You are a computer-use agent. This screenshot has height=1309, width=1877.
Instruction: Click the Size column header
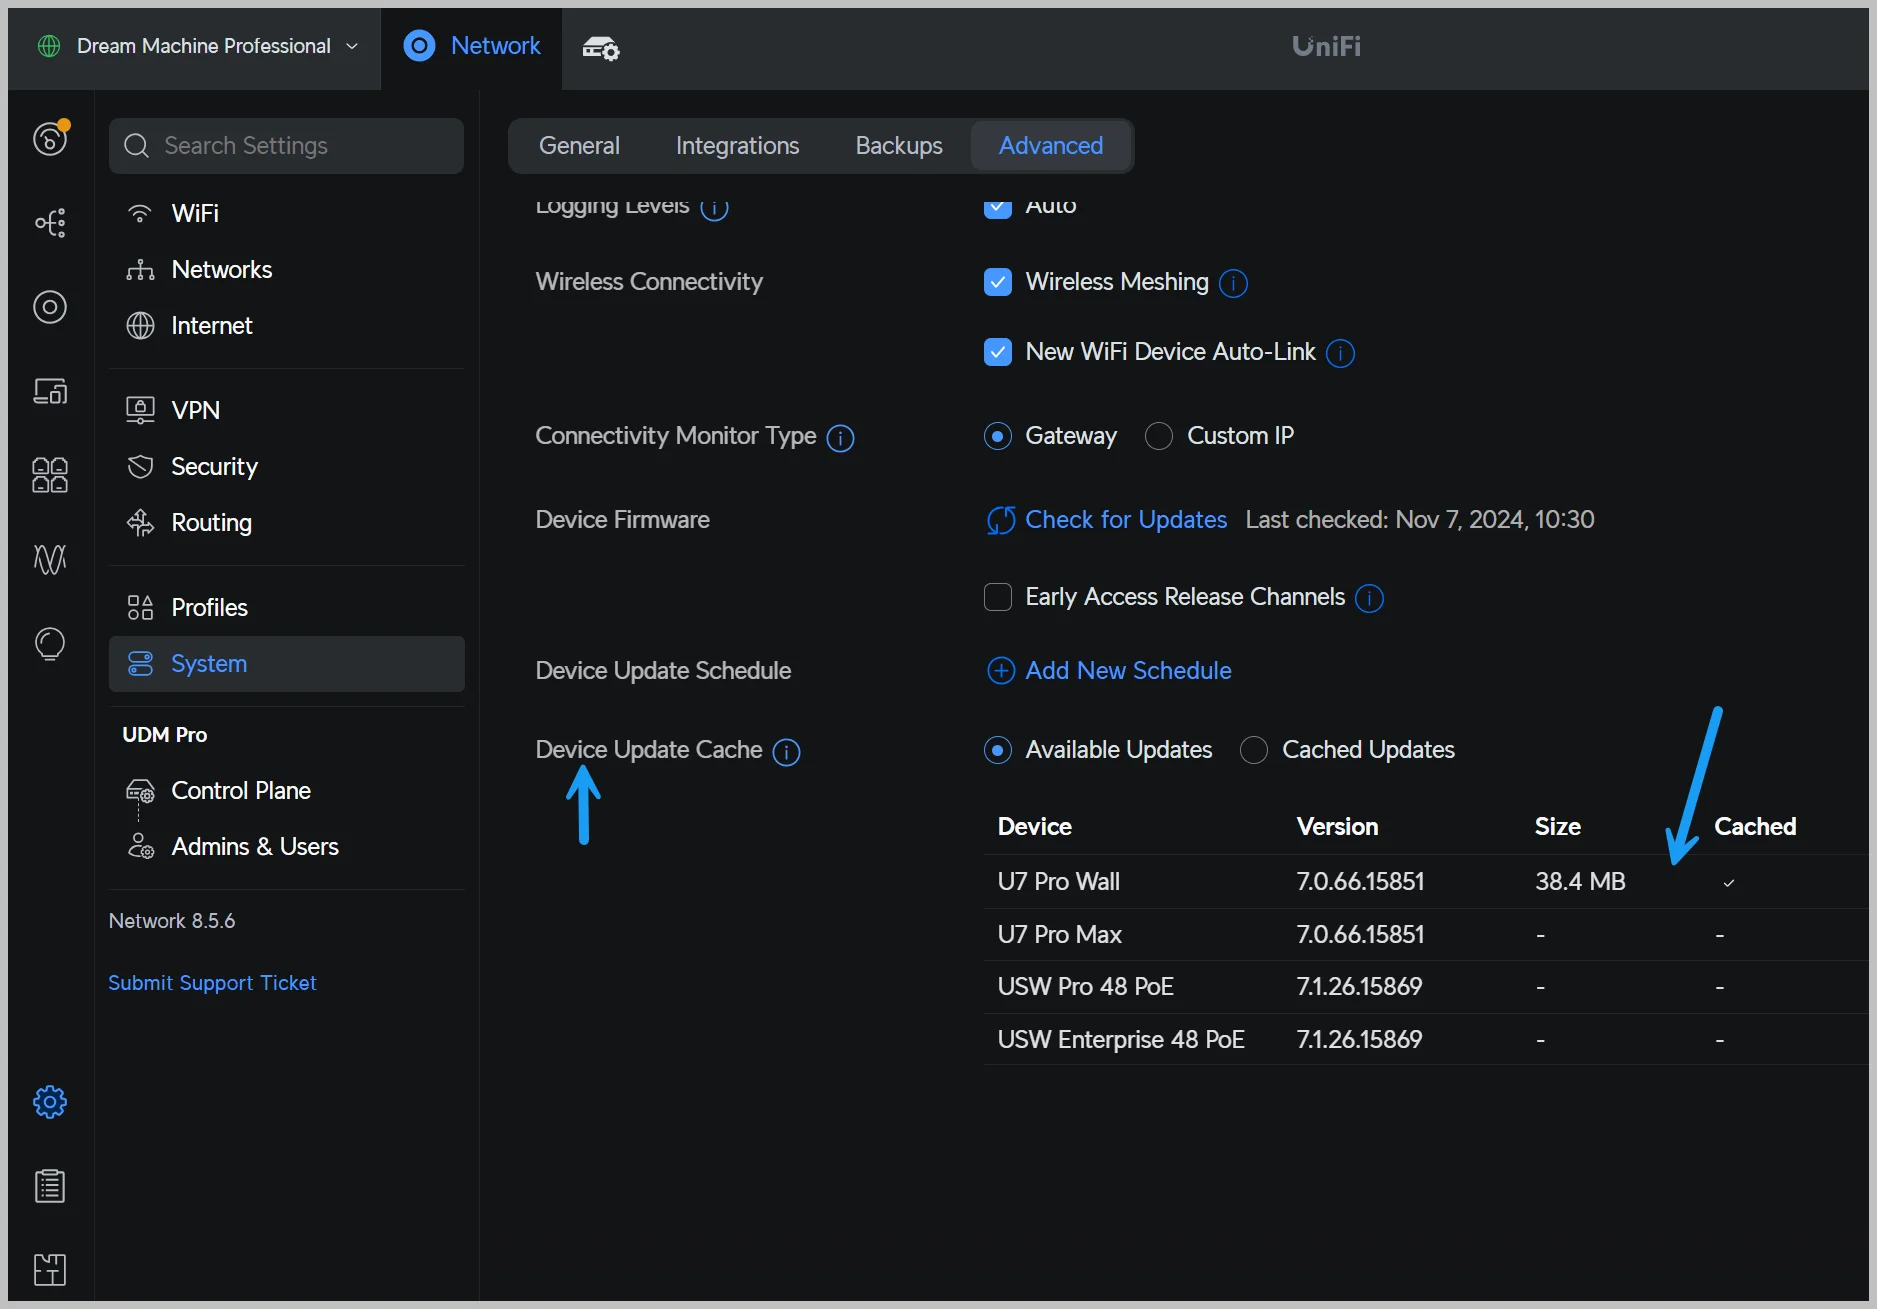coord(1557,827)
